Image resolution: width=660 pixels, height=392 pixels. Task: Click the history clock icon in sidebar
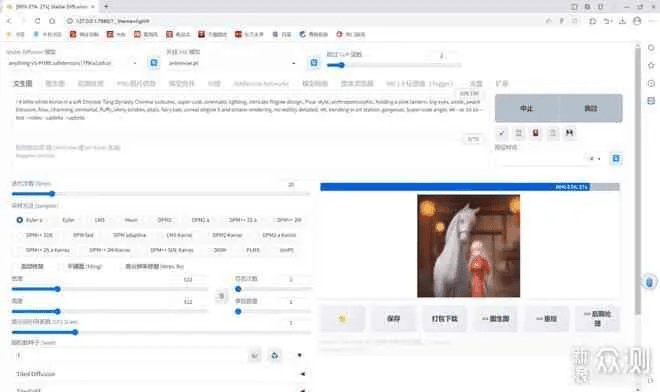[651, 83]
